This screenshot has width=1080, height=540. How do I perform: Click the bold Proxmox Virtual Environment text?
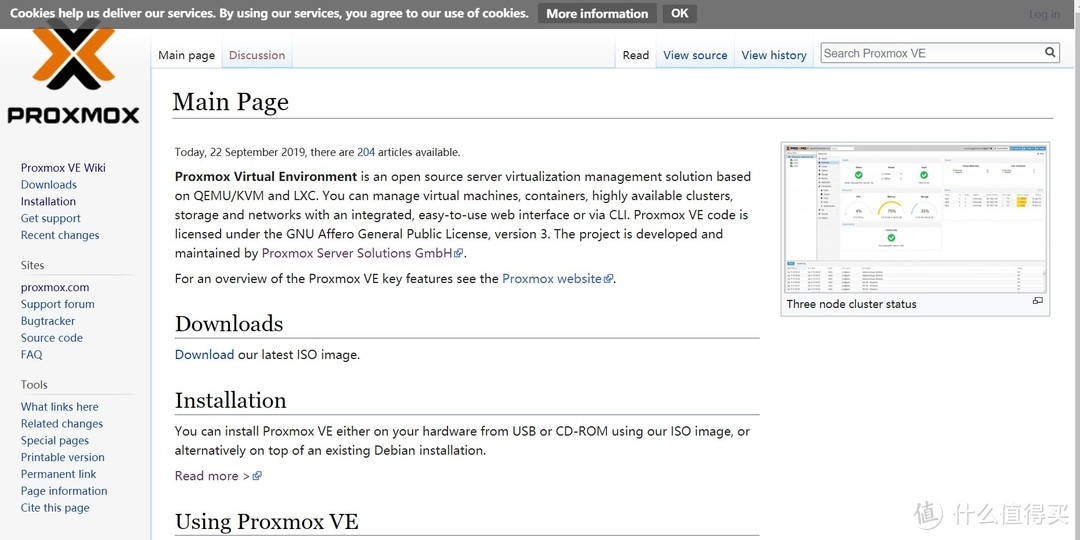click(x=266, y=176)
